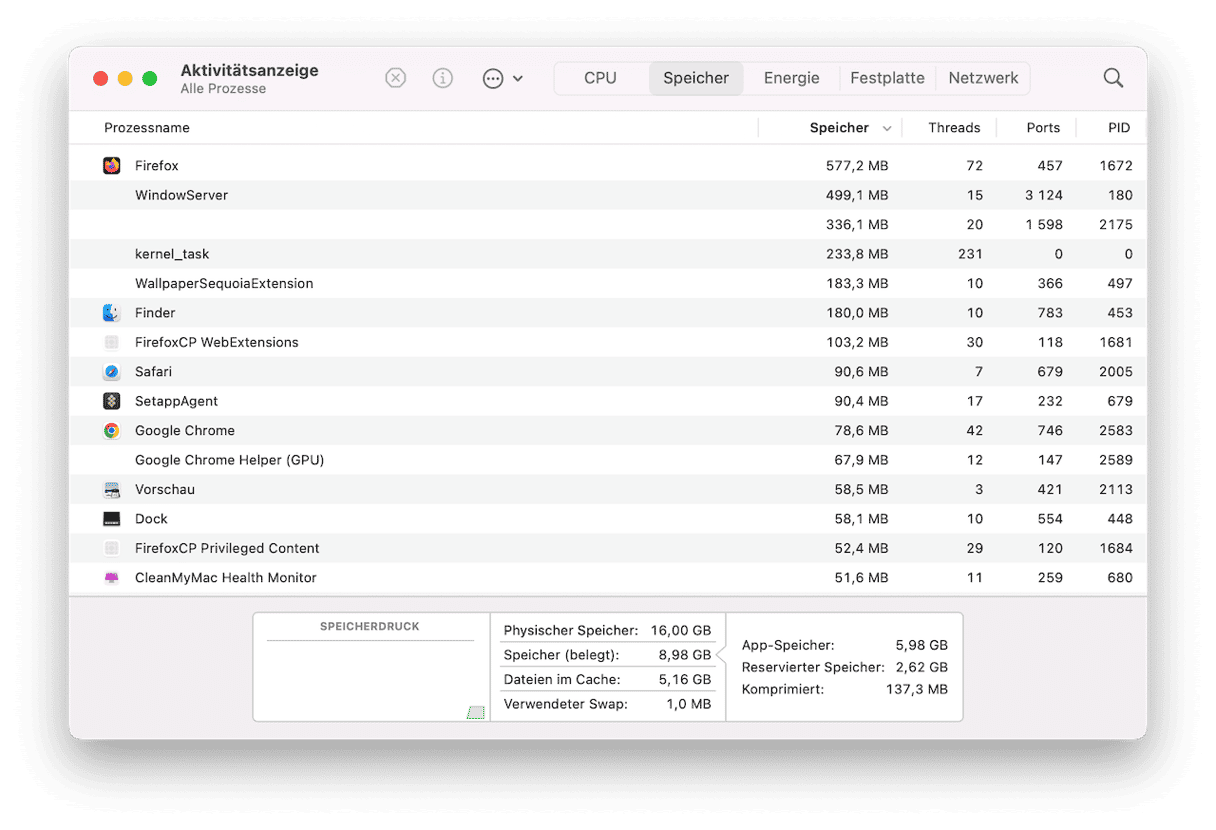Sort by the Ports column header
This screenshot has width=1216, height=830.
[x=1043, y=128]
